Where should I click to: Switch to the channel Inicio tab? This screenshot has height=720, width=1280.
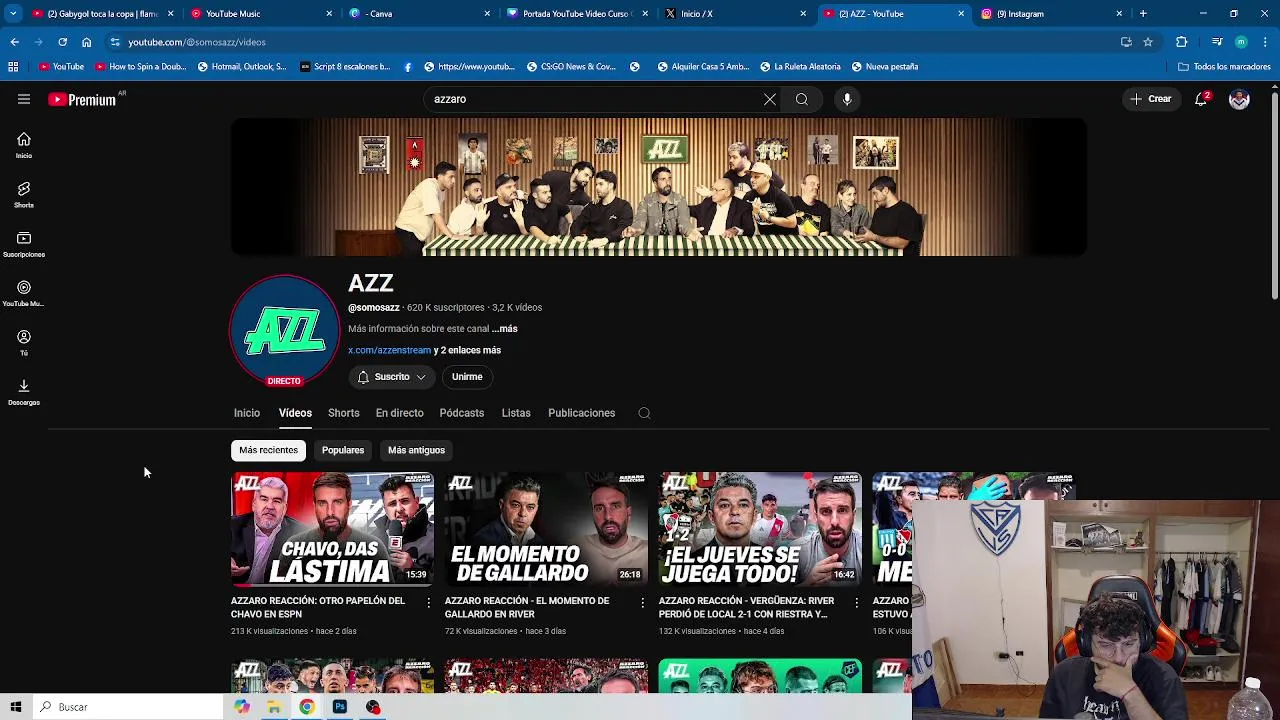(x=247, y=413)
